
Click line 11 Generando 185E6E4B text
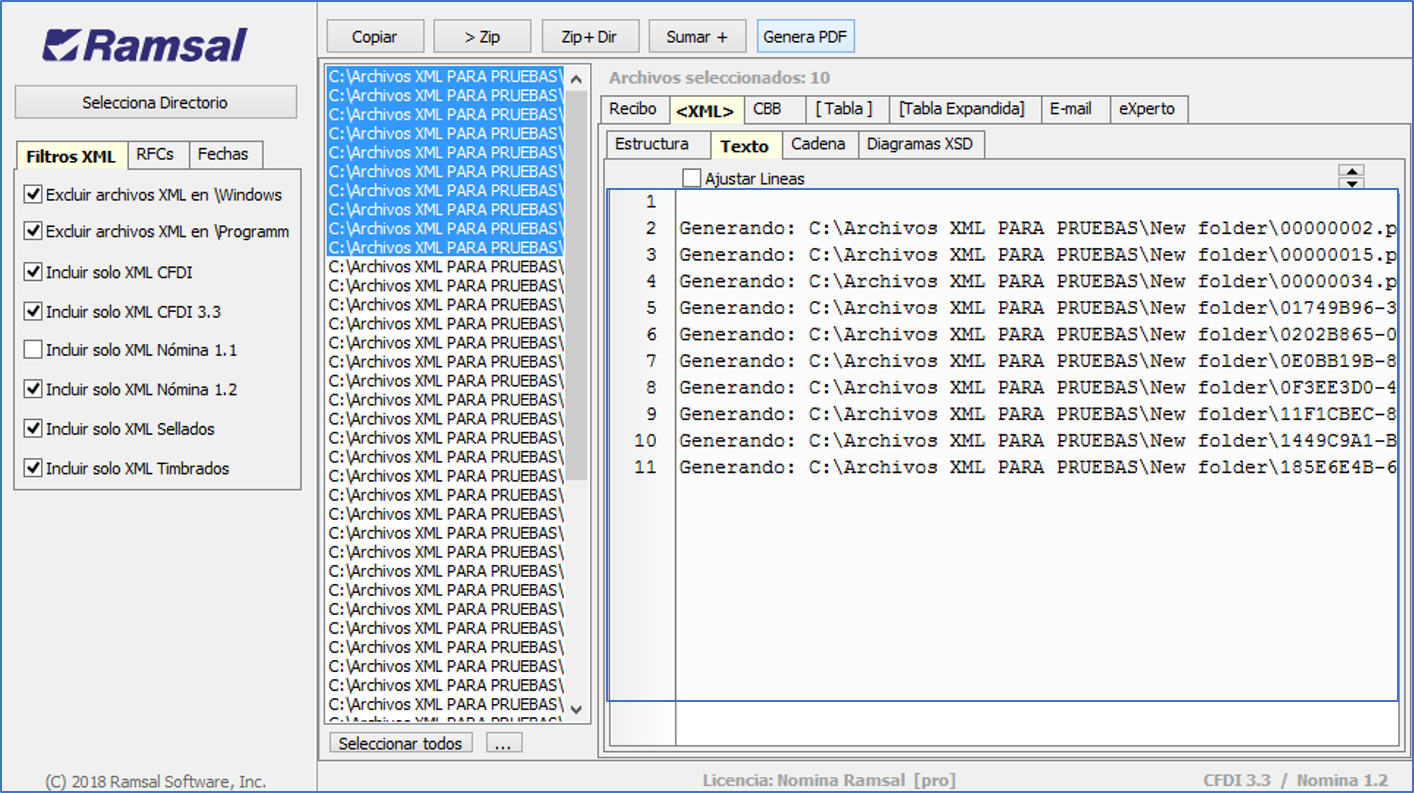tap(1038, 467)
